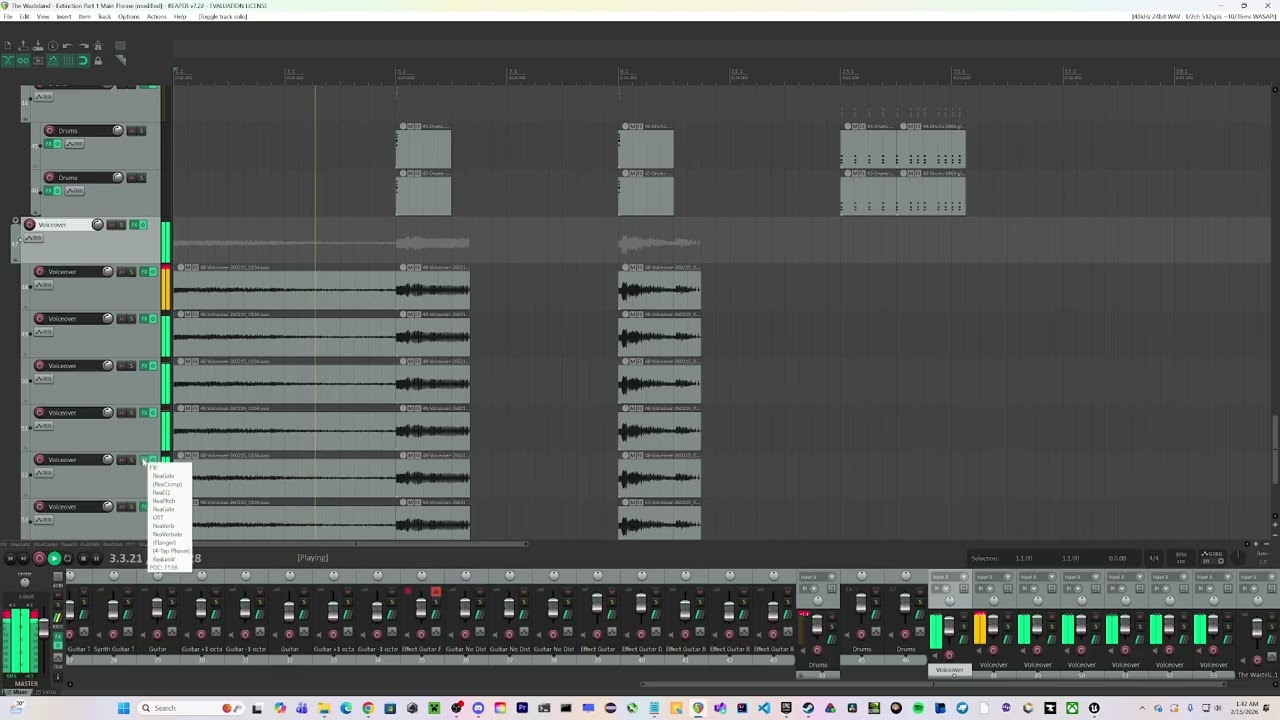
Task: Click the Guitar strip 29 volume fader
Action: click(x=157, y=610)
